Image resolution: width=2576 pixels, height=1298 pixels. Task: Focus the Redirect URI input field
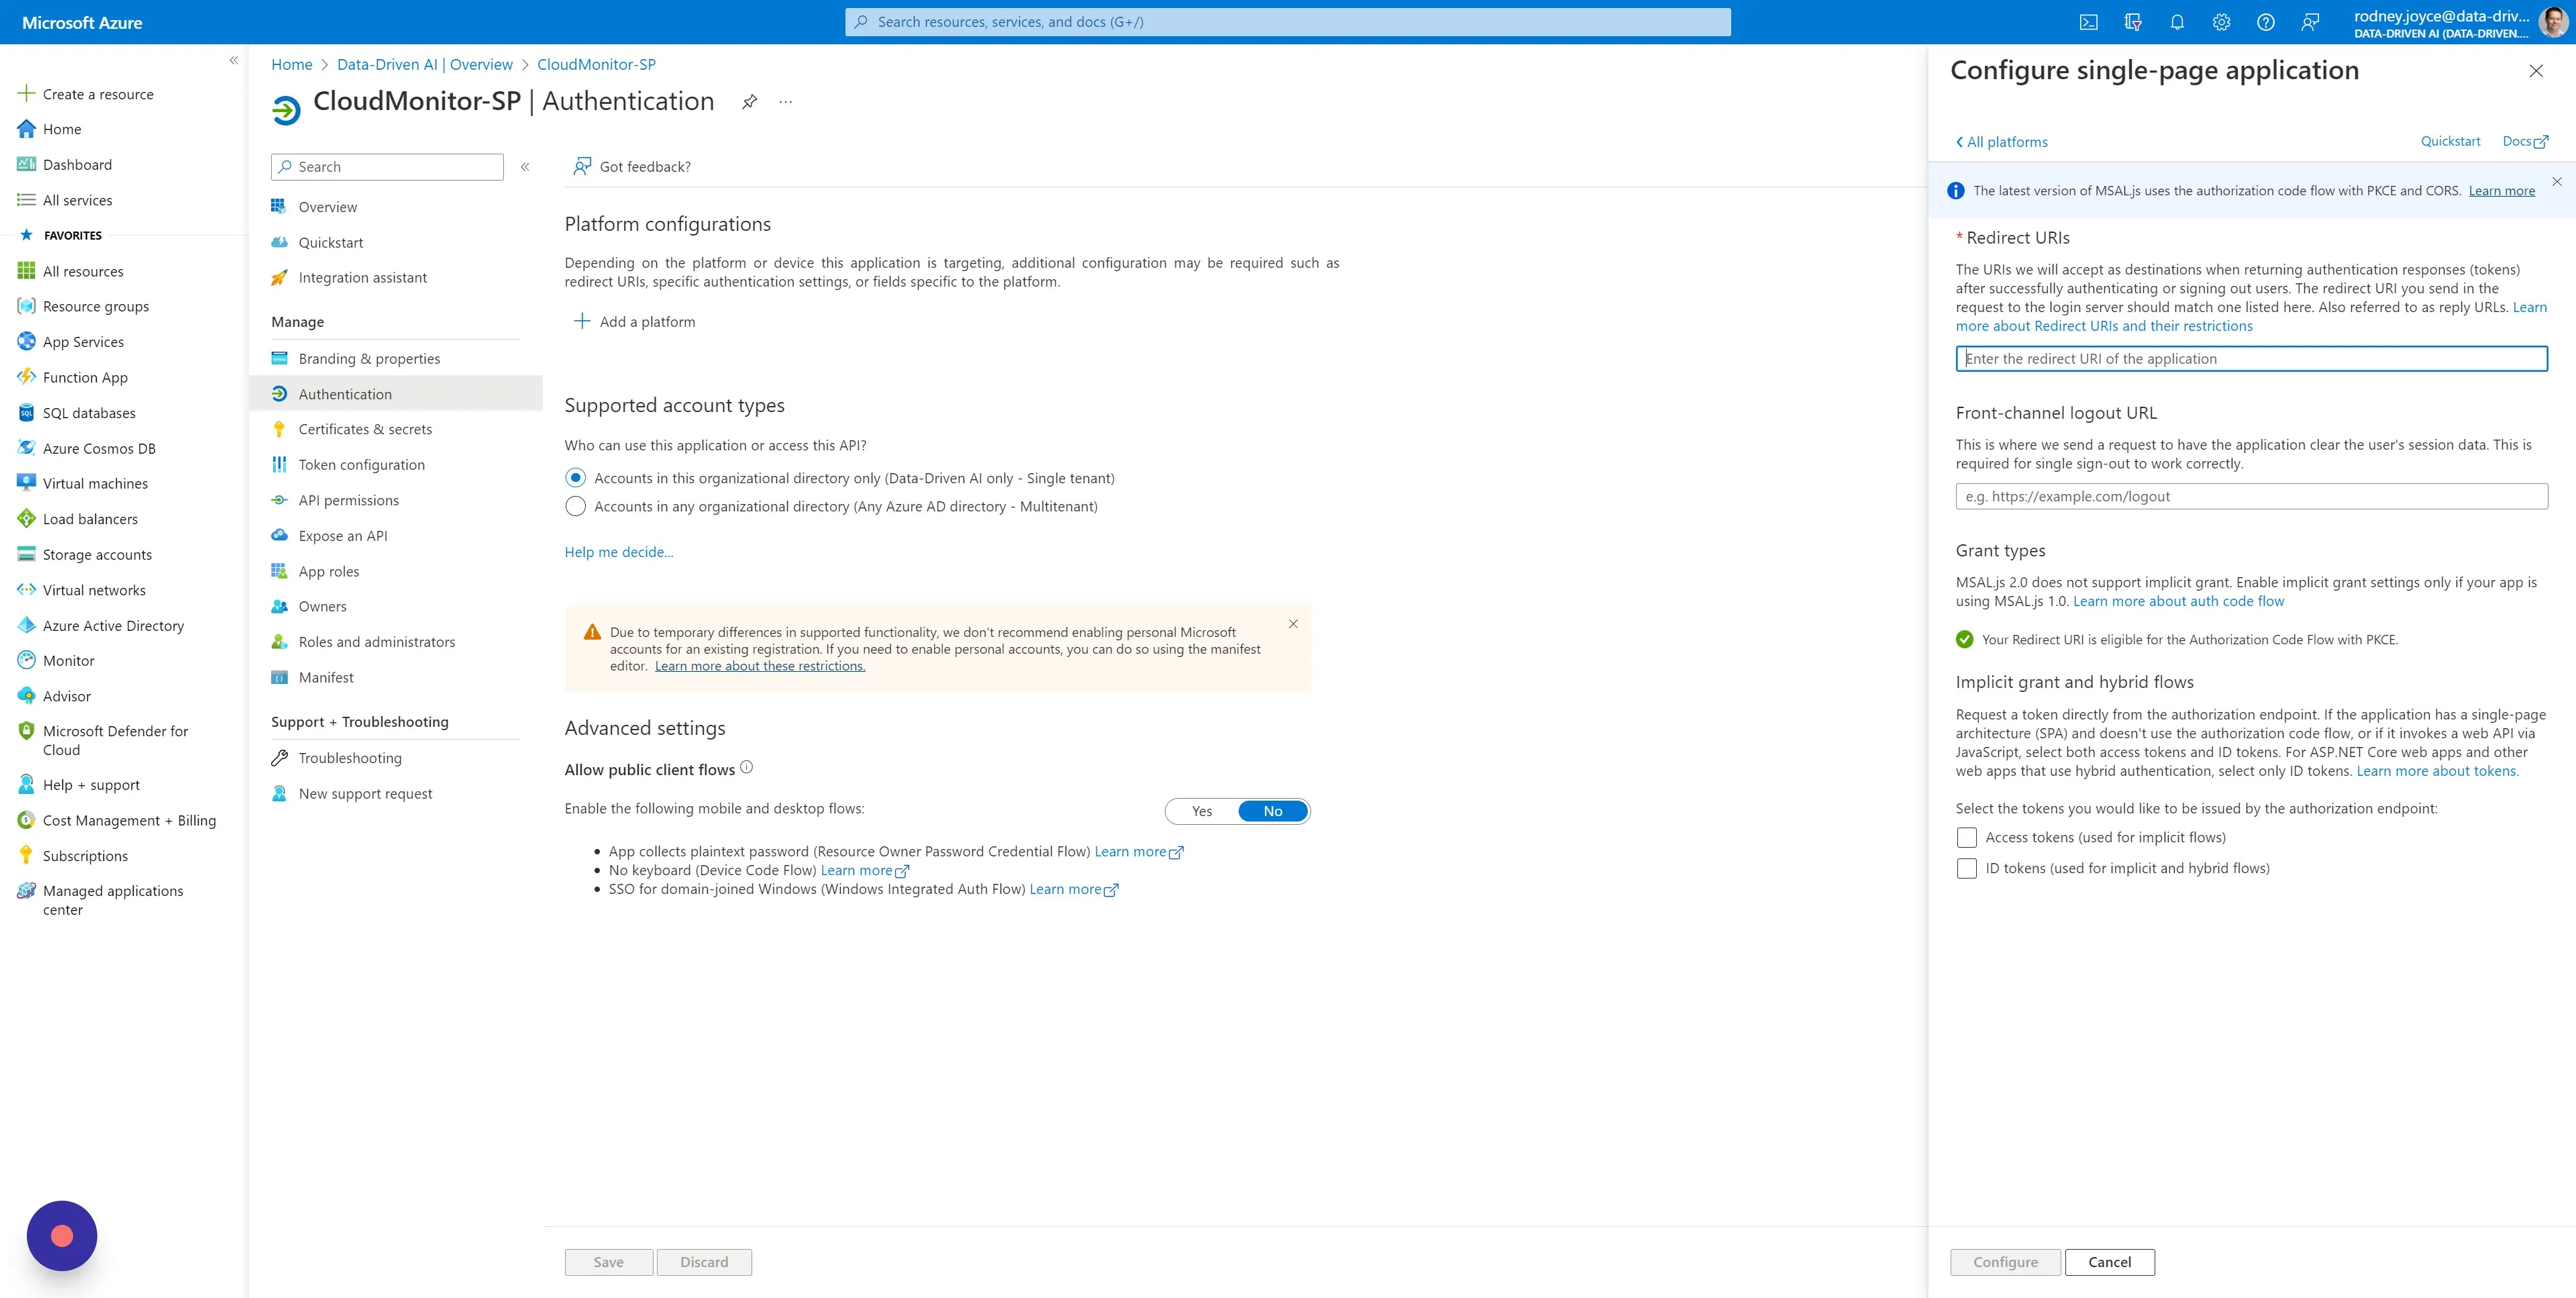click(2251, 358)
